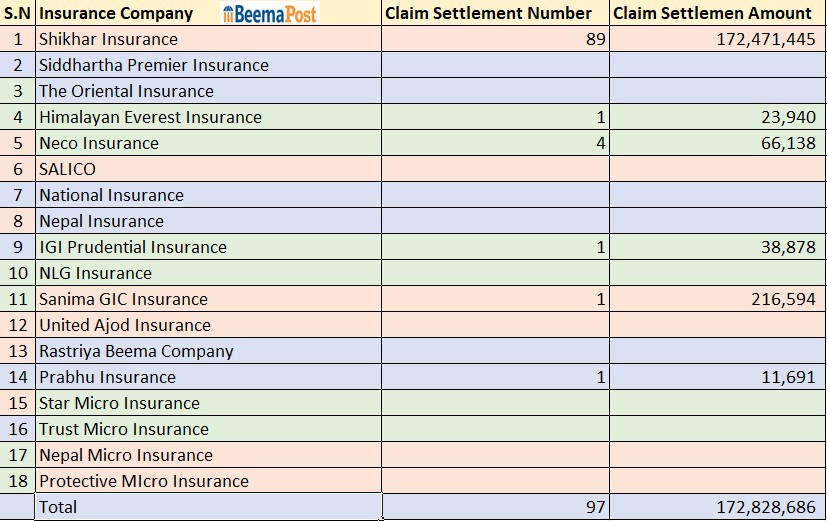Click the 216,594 amount cell
Viewport: 827px width, 521px height.
click(782, 299)
